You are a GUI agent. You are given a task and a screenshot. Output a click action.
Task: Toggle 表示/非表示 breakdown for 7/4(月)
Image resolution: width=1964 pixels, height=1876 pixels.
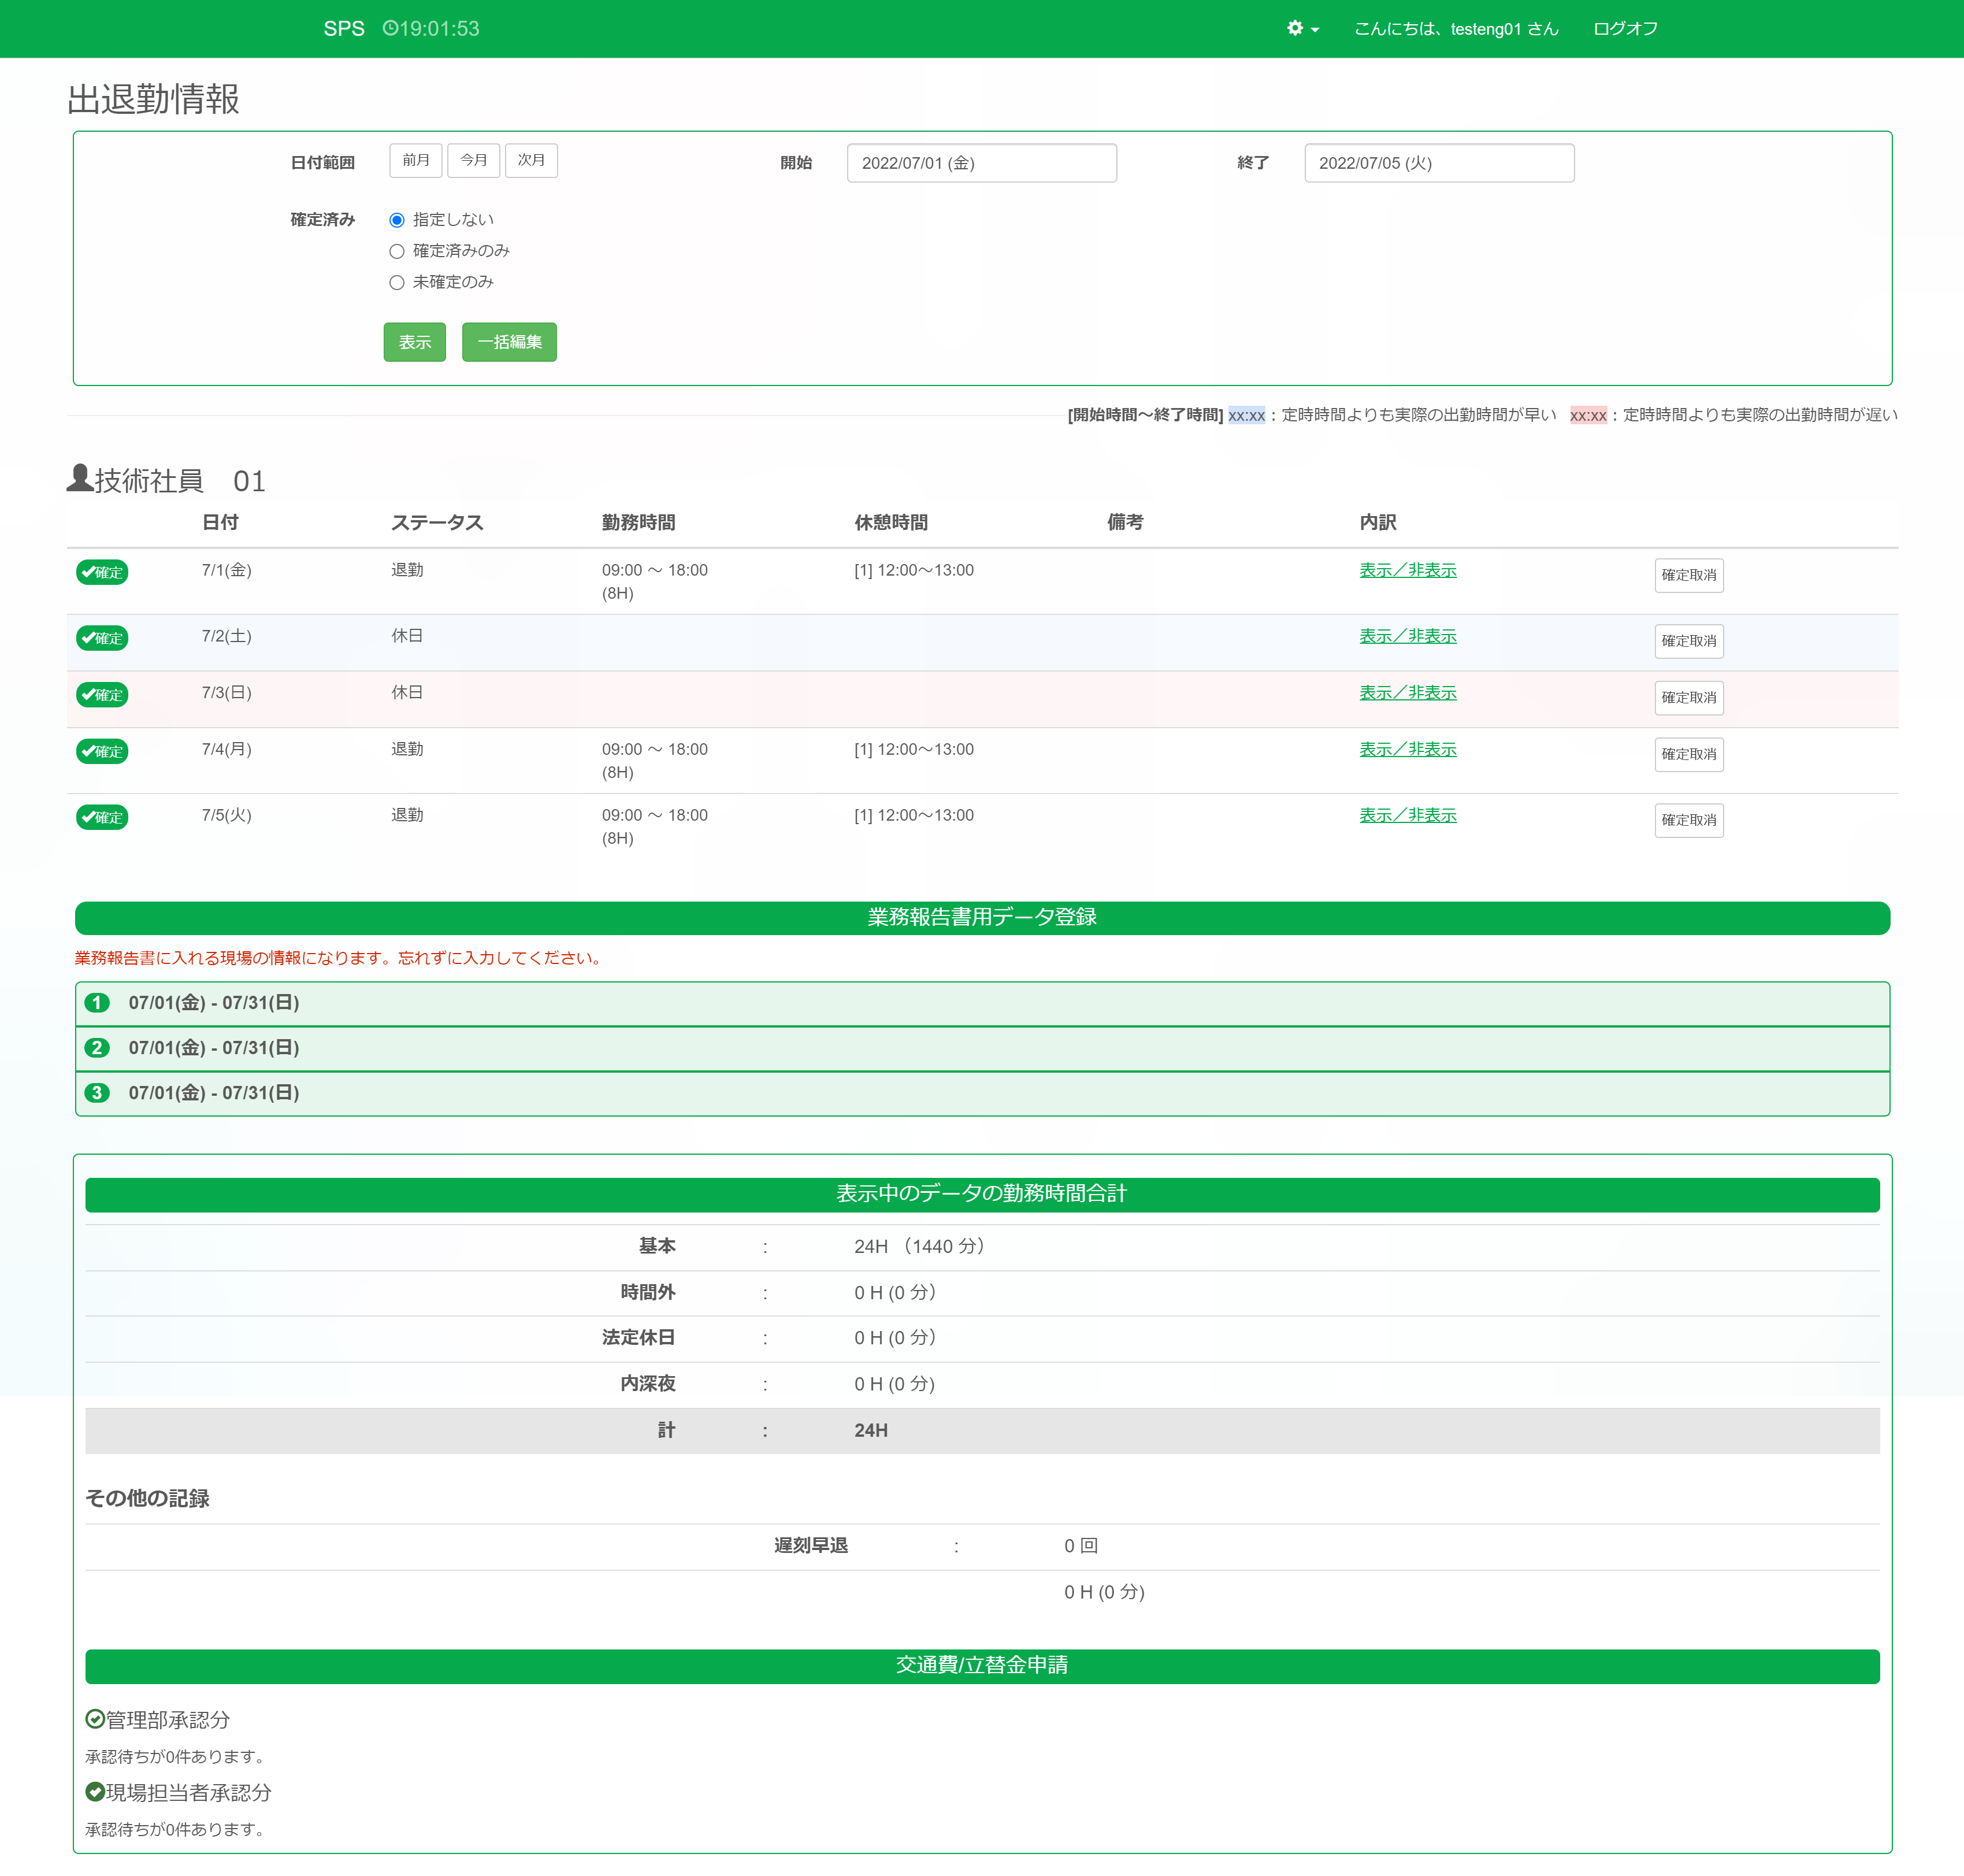pos(1407,749)
